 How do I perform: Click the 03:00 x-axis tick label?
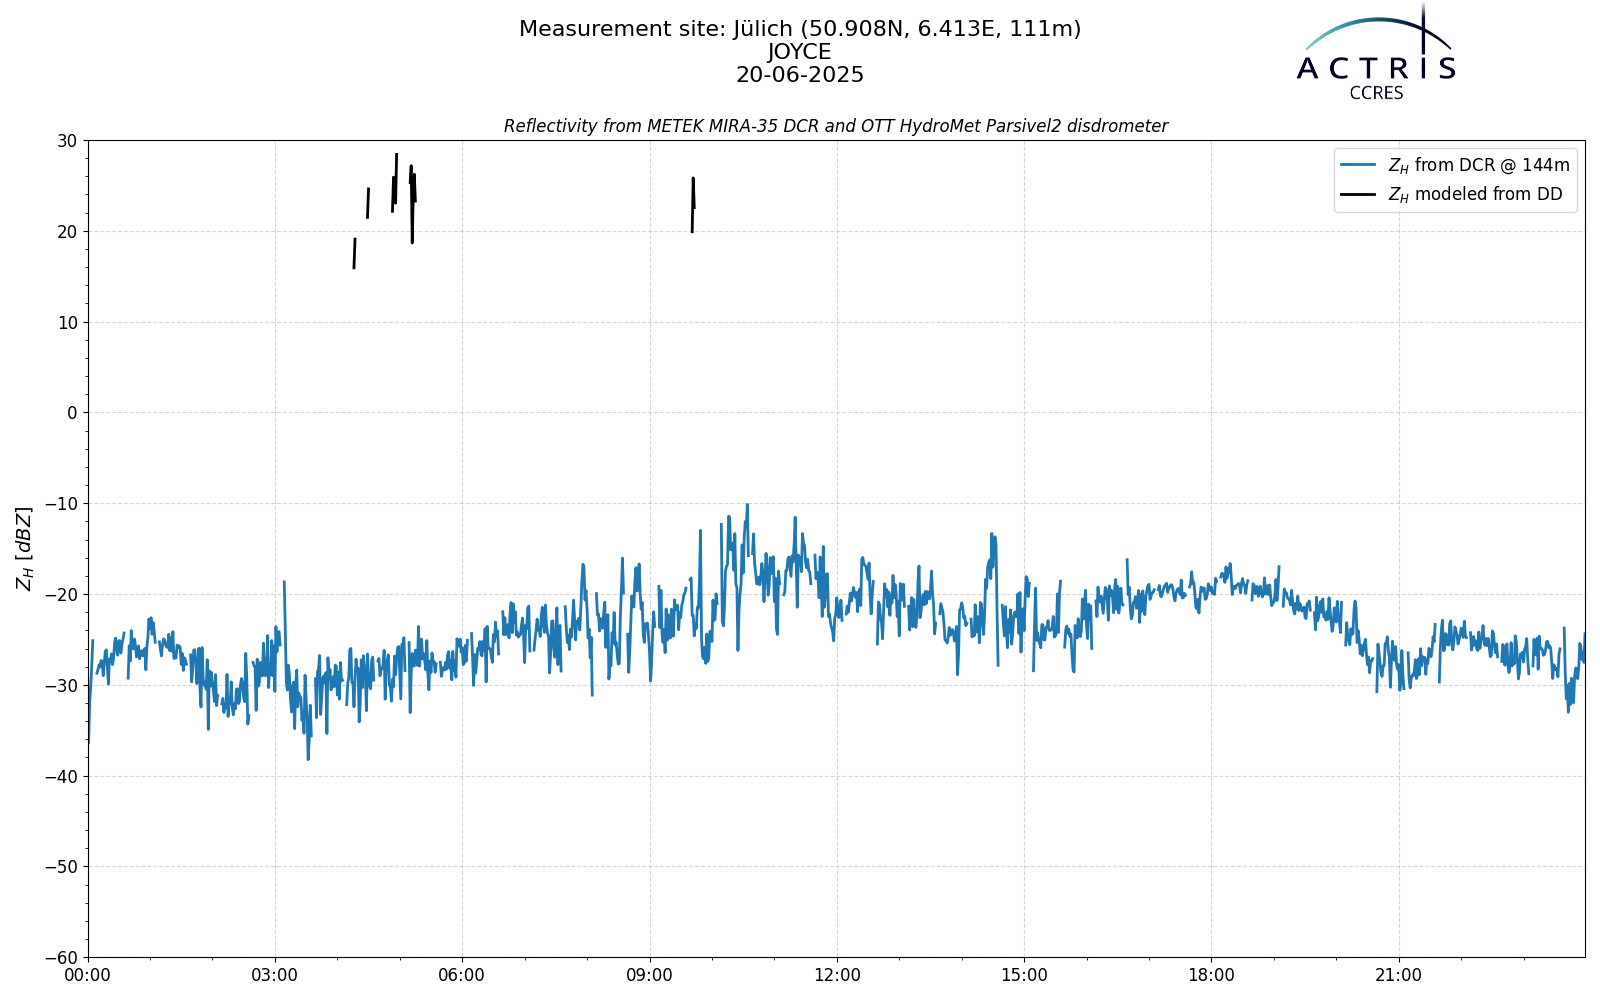pyautogui.click(x=275, y=975)
